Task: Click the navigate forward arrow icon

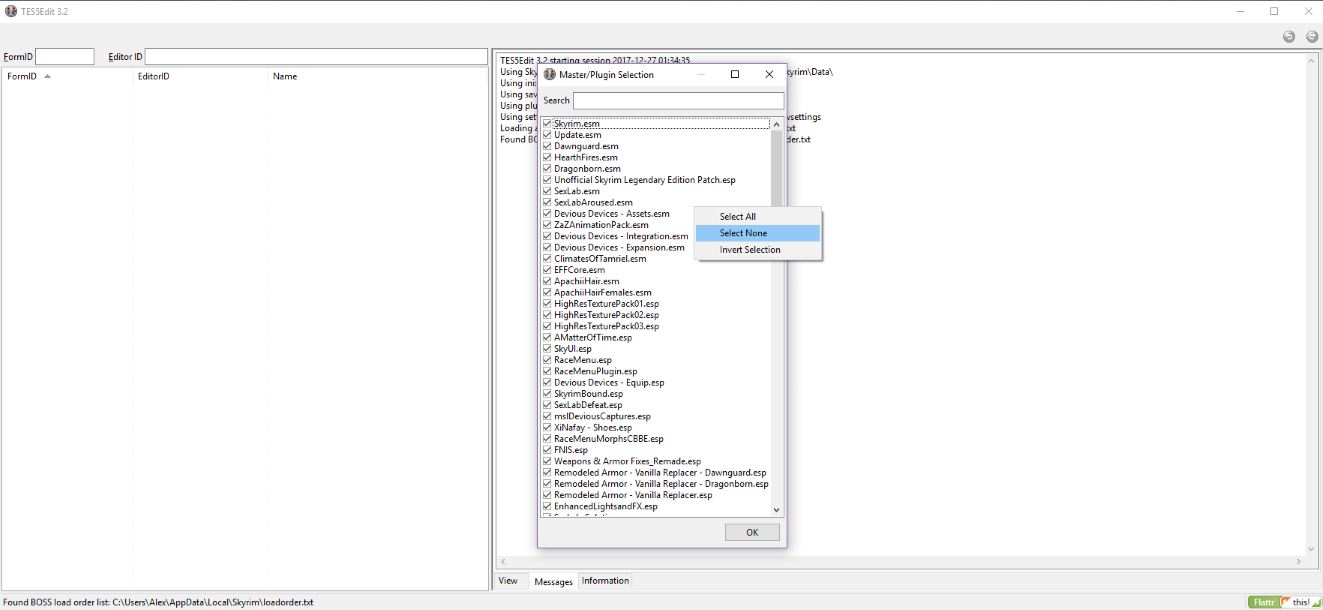Action: pyautogui.click(x=1312, y=37)
